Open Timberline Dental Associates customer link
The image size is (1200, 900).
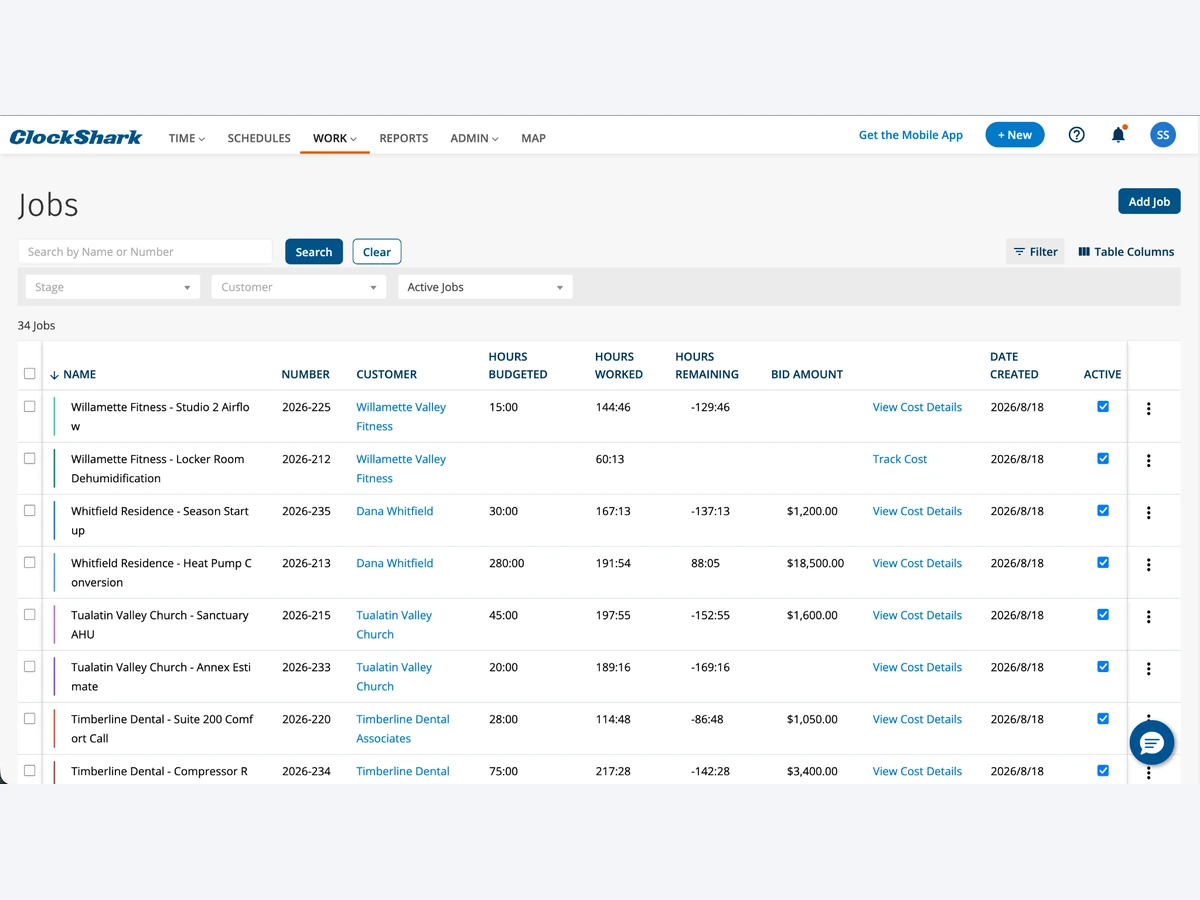pos(403,729)
